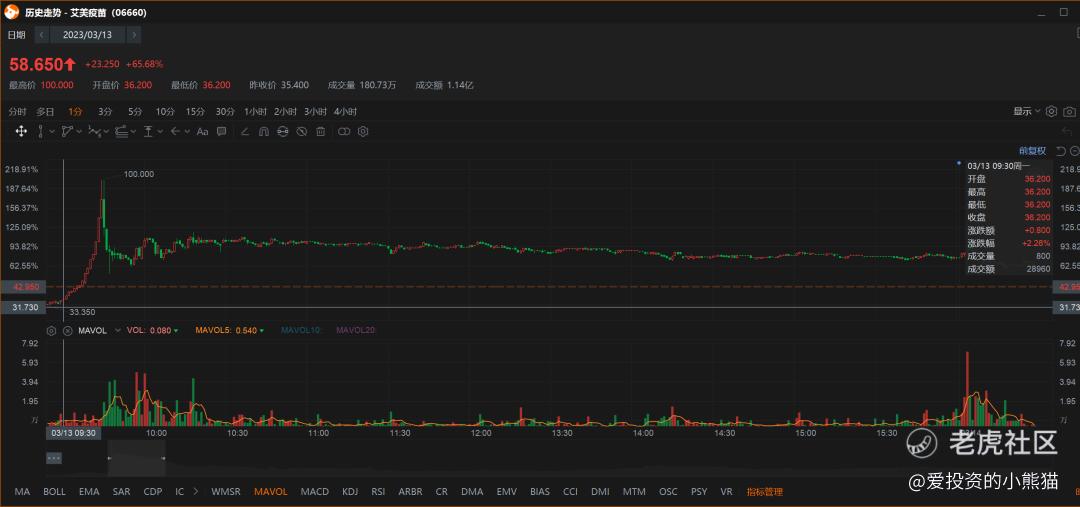Click the timeline range selector window
This screenshot has width=1080, height=507.
click(136, 458)
